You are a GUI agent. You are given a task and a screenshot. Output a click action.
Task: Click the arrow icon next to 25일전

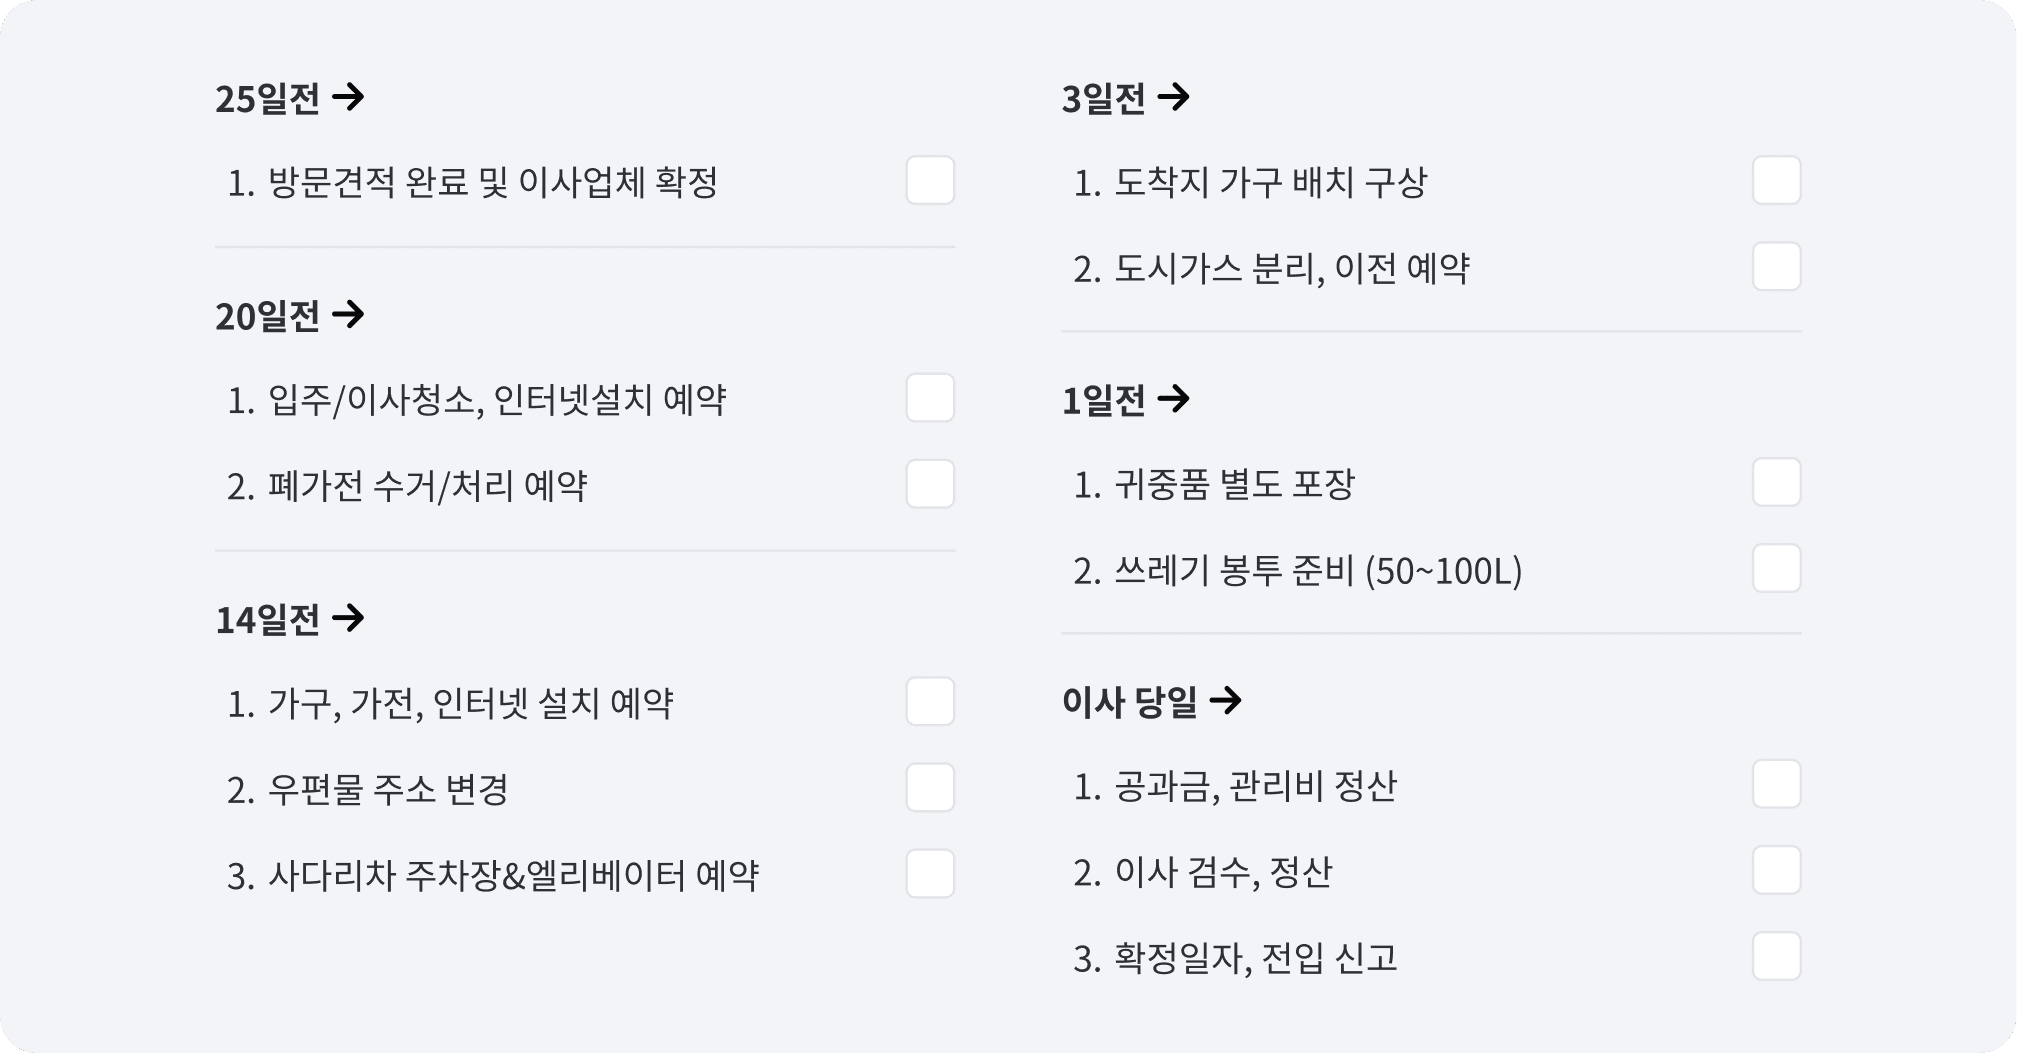pos(348,97)
